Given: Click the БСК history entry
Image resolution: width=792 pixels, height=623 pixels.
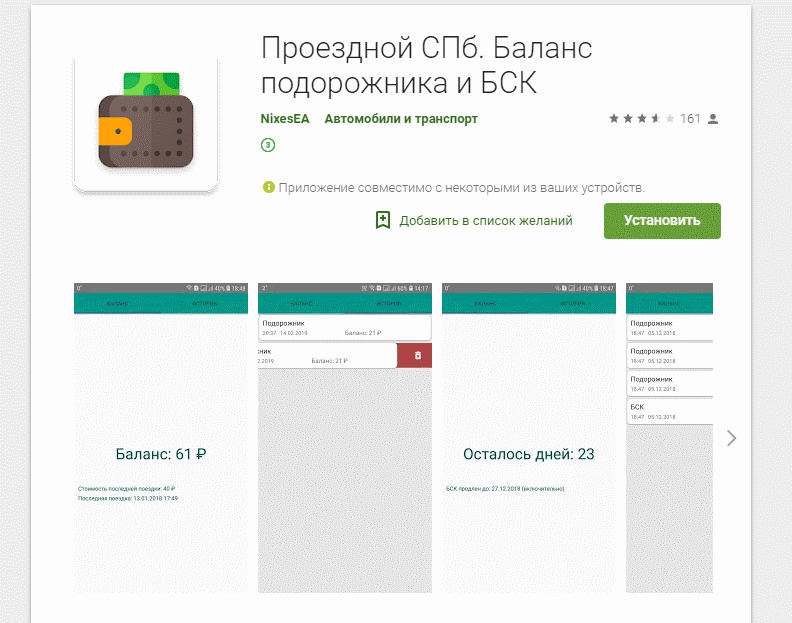Looking at the screenshot, I should 669,412.
